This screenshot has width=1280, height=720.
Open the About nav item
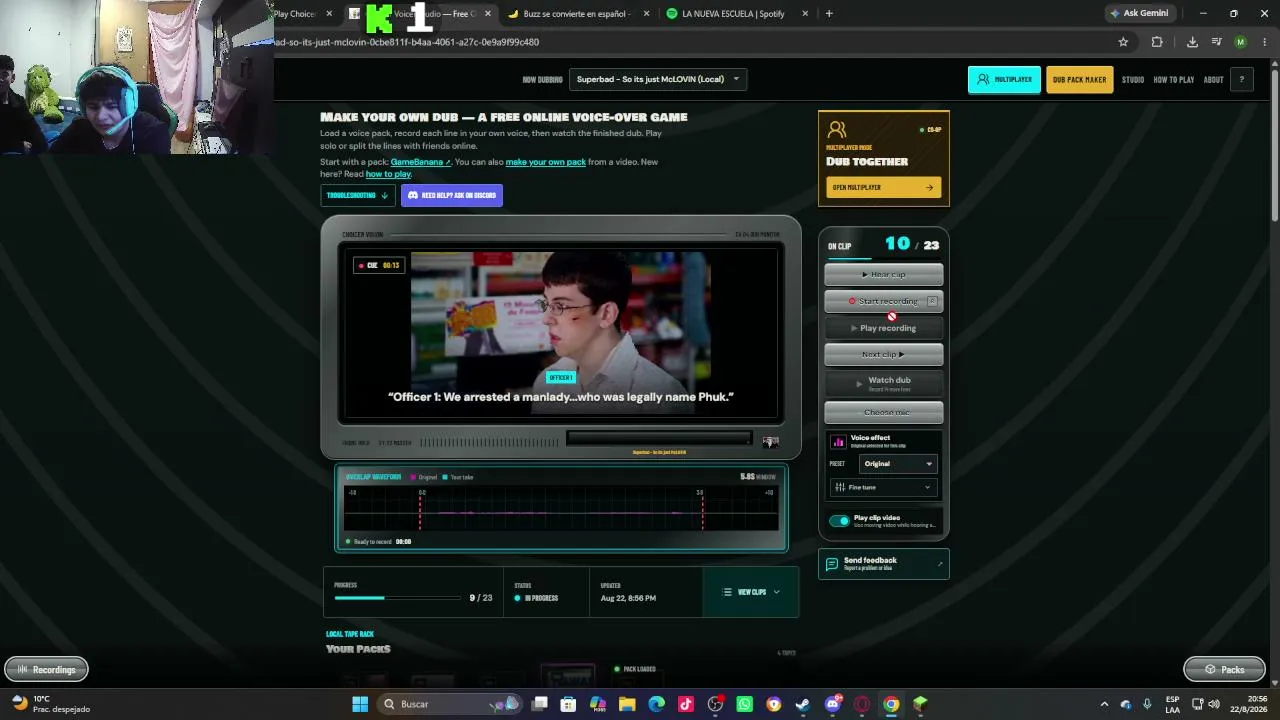[x=1213, y=80]
